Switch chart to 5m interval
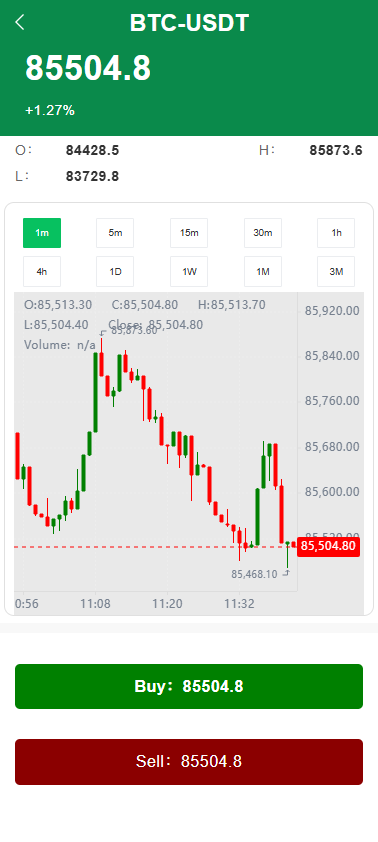This screenshot has height=842, width=378. click(115, 233)
